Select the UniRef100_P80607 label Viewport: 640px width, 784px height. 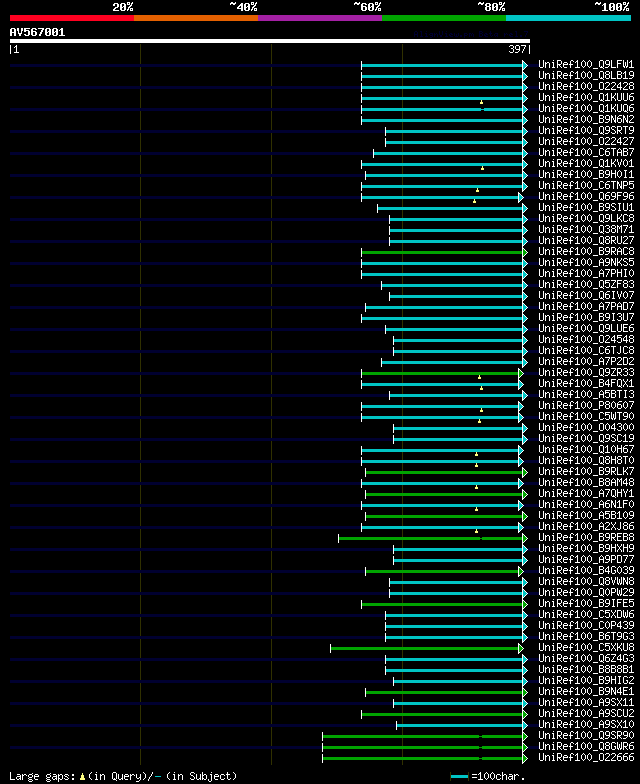click(586, 406)
